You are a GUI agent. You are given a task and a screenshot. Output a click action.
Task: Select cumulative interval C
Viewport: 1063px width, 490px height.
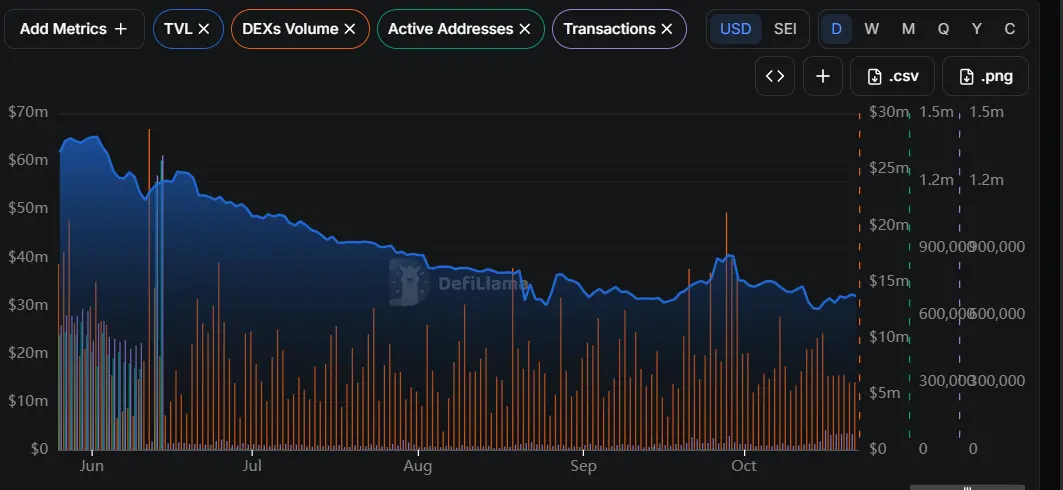coord(1009,29)
